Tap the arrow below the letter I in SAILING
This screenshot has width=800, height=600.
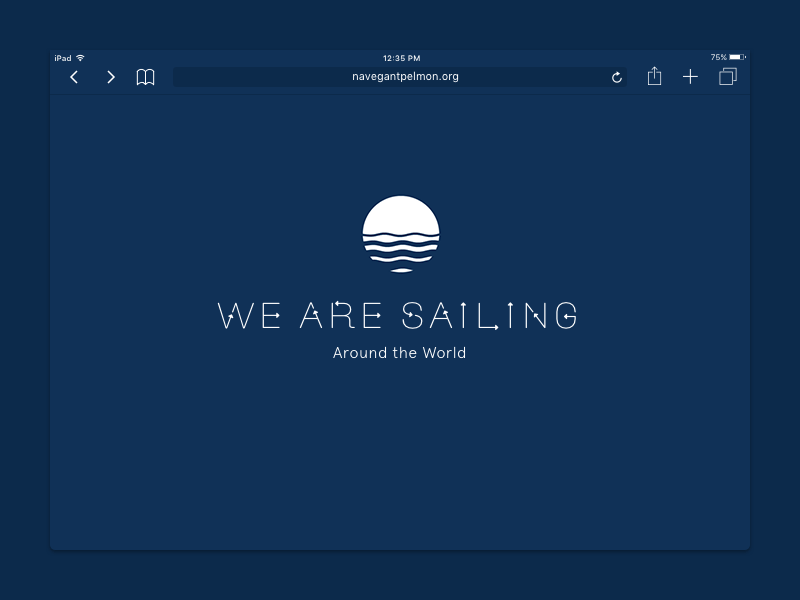495,327
